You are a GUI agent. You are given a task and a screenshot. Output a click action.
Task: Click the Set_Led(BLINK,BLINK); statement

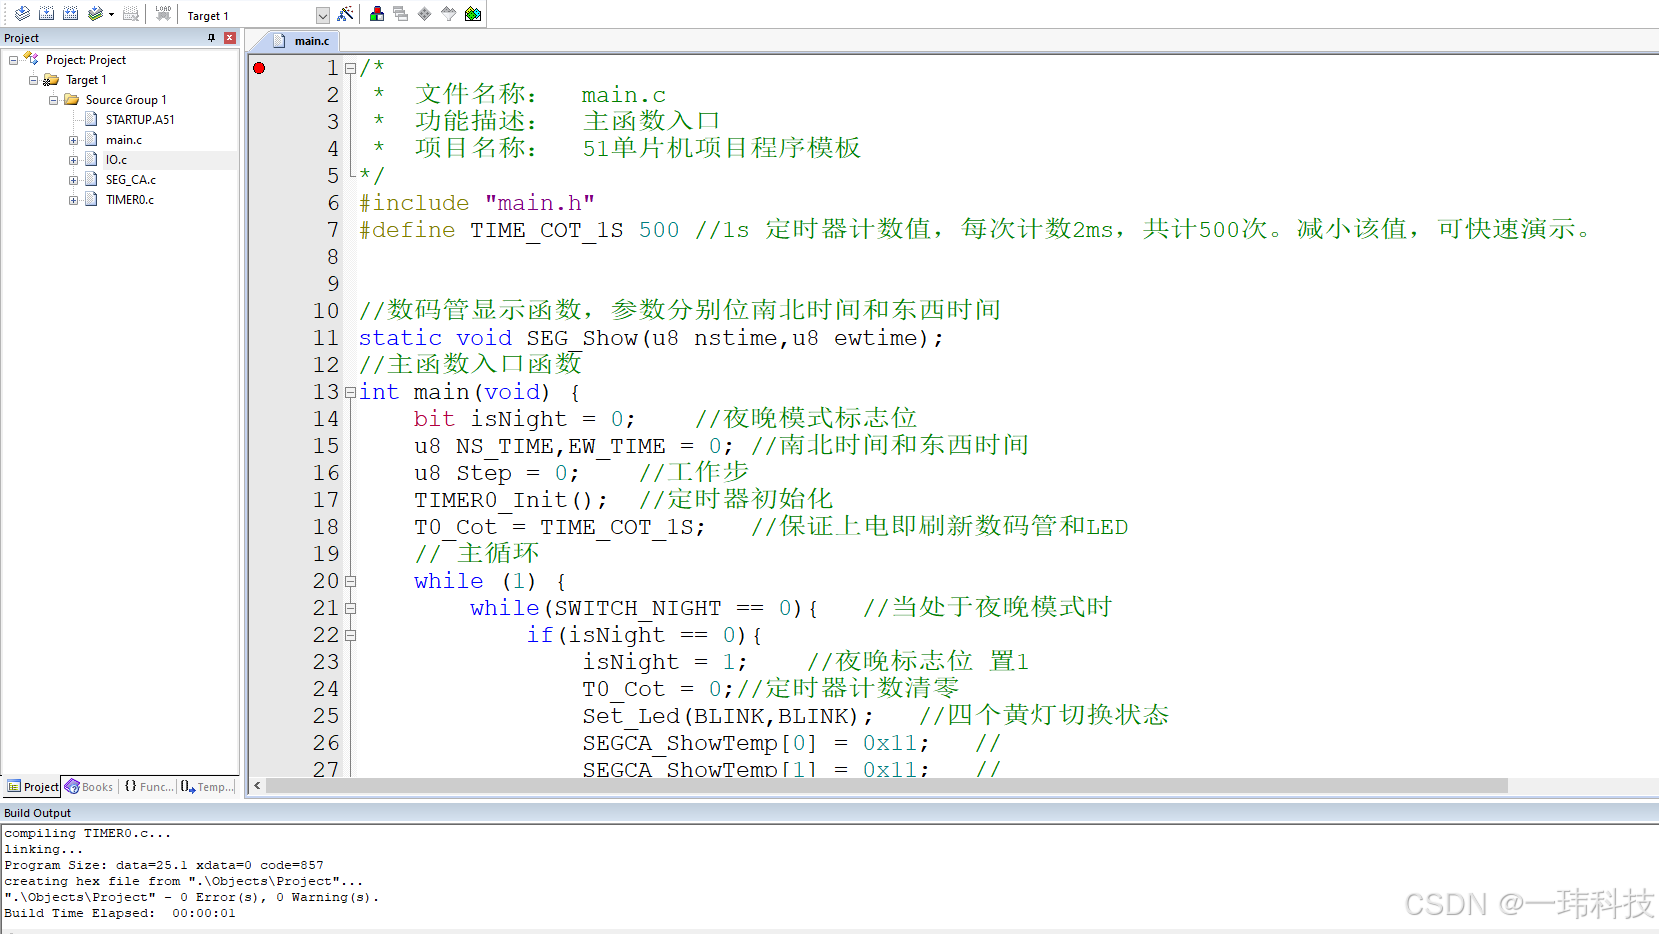[x=728, y=716]
